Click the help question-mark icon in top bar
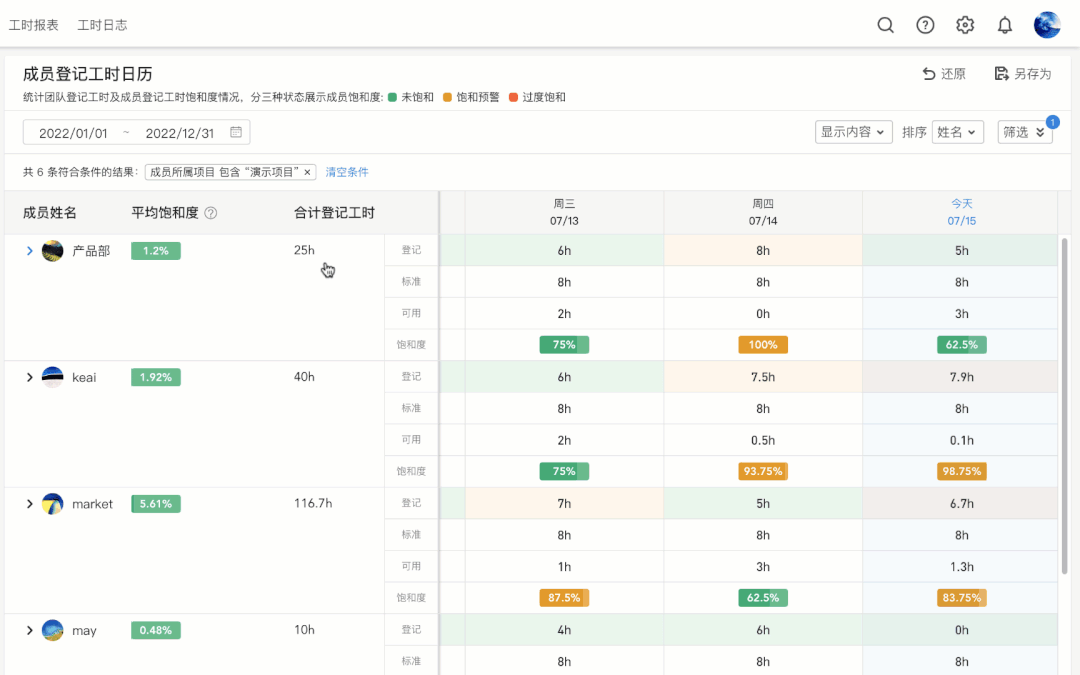 pos(925,25)
